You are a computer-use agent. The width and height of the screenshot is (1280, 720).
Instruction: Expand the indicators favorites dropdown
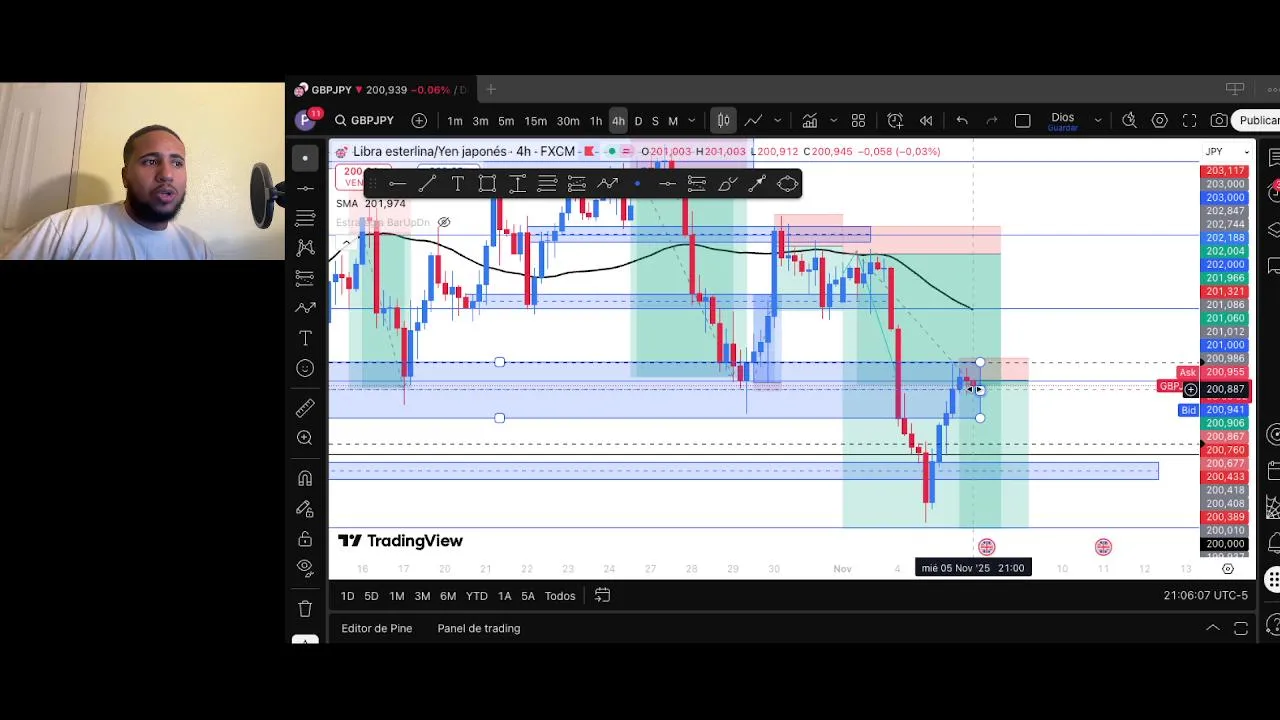click(833, 121)
